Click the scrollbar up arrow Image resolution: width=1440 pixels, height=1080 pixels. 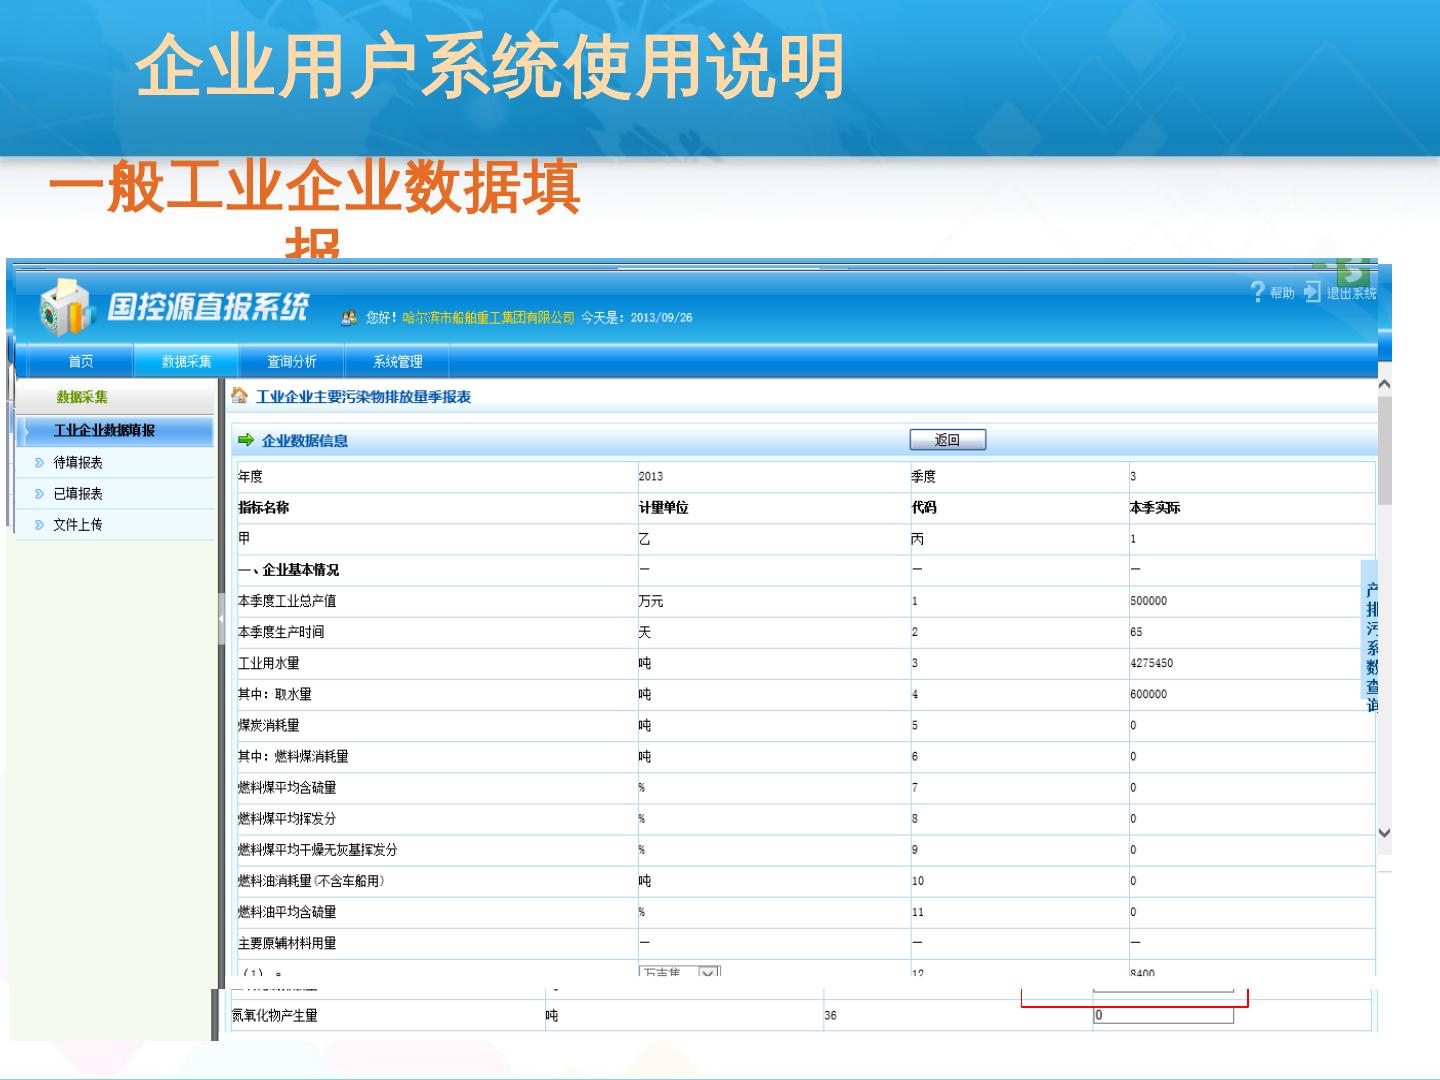click(1384, 385)
